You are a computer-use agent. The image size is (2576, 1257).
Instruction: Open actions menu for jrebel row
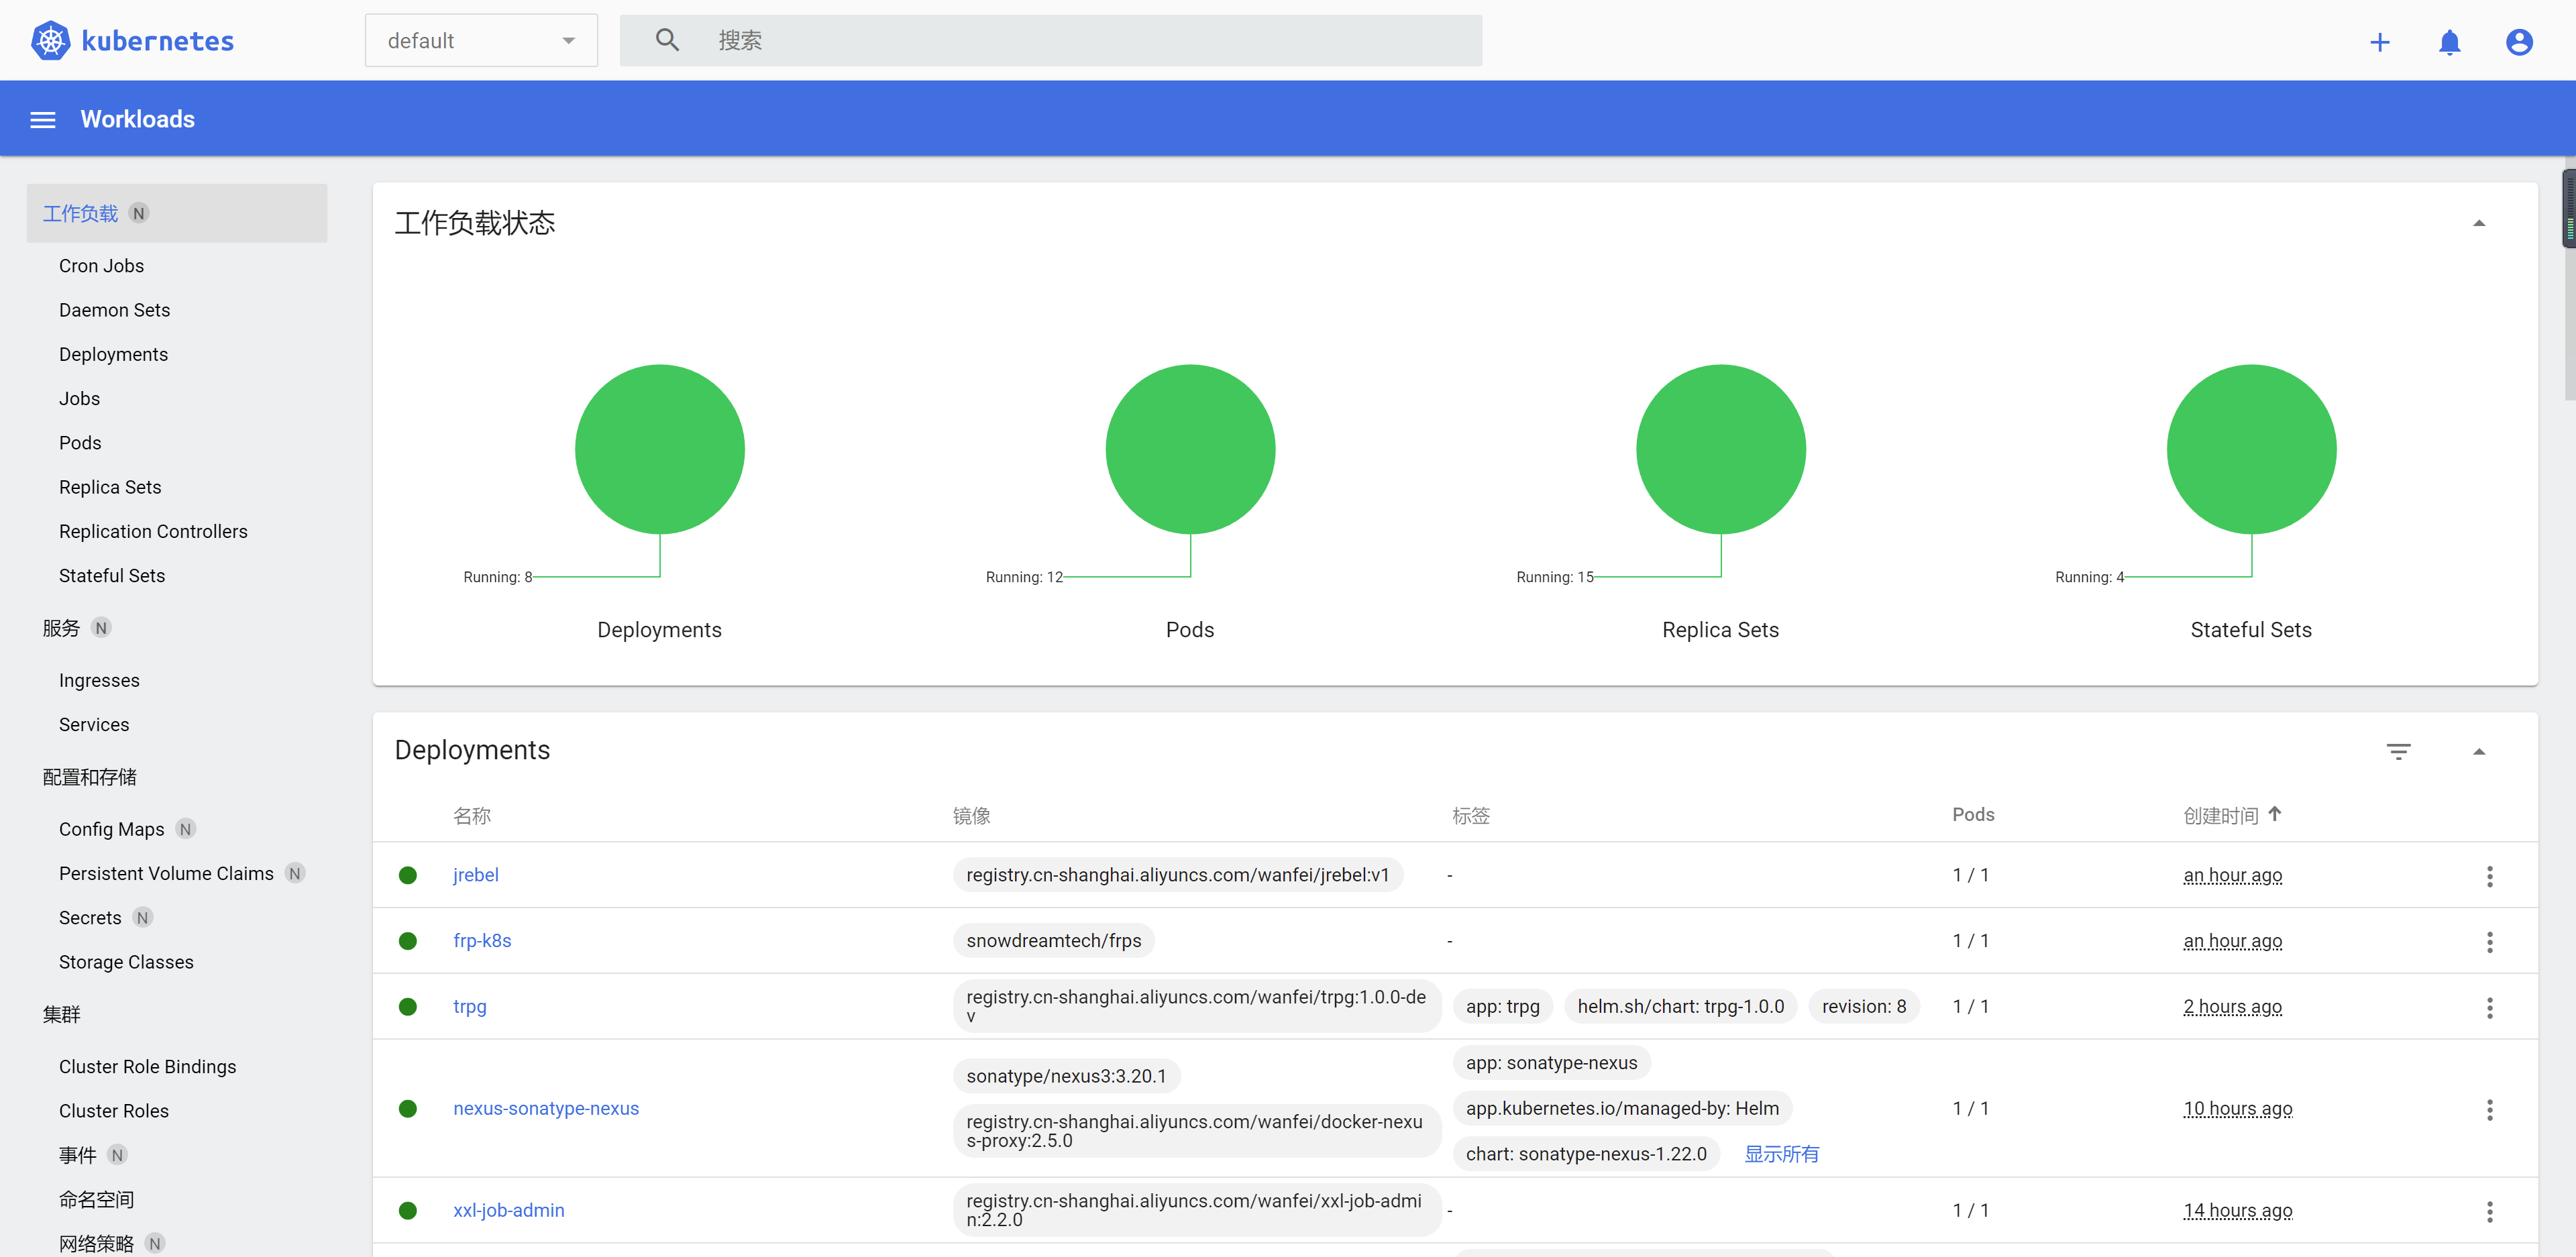click(2489, 876)
